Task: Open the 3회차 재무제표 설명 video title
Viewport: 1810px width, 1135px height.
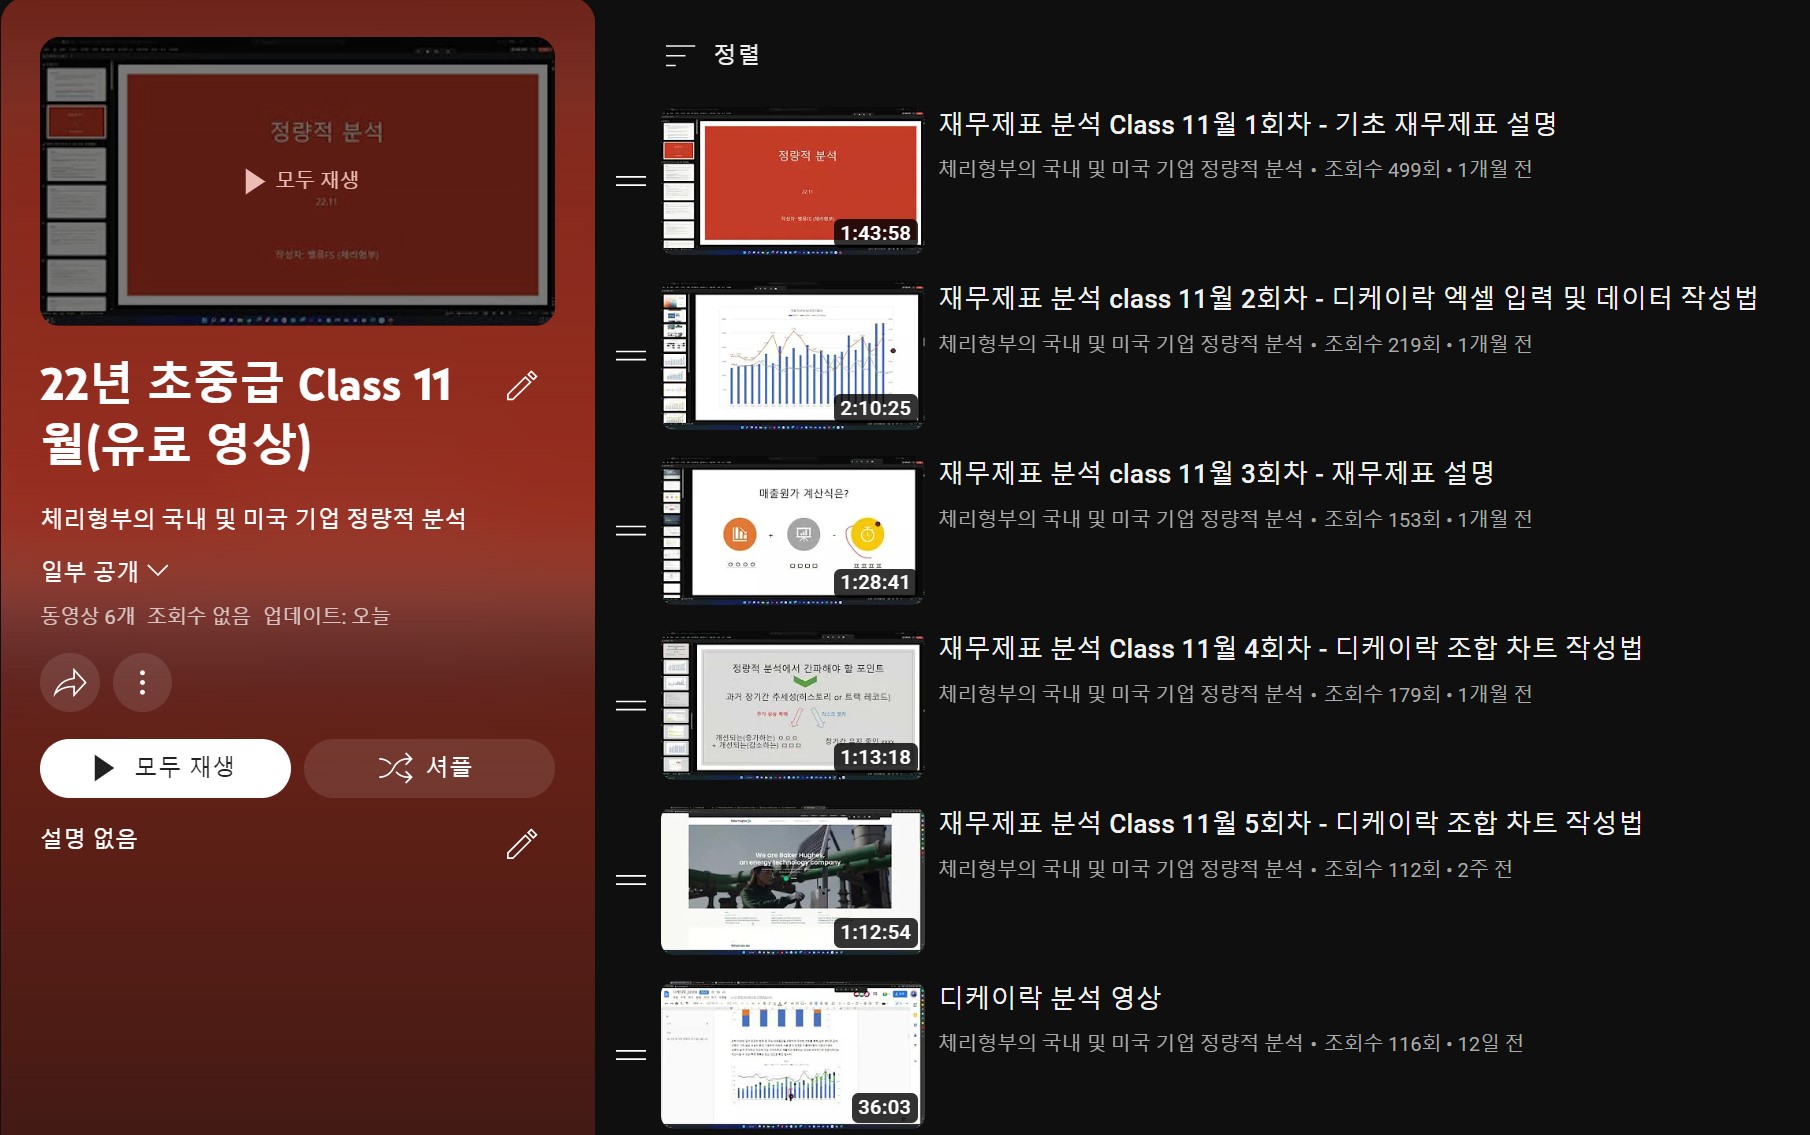Action: pos(1215,473)
